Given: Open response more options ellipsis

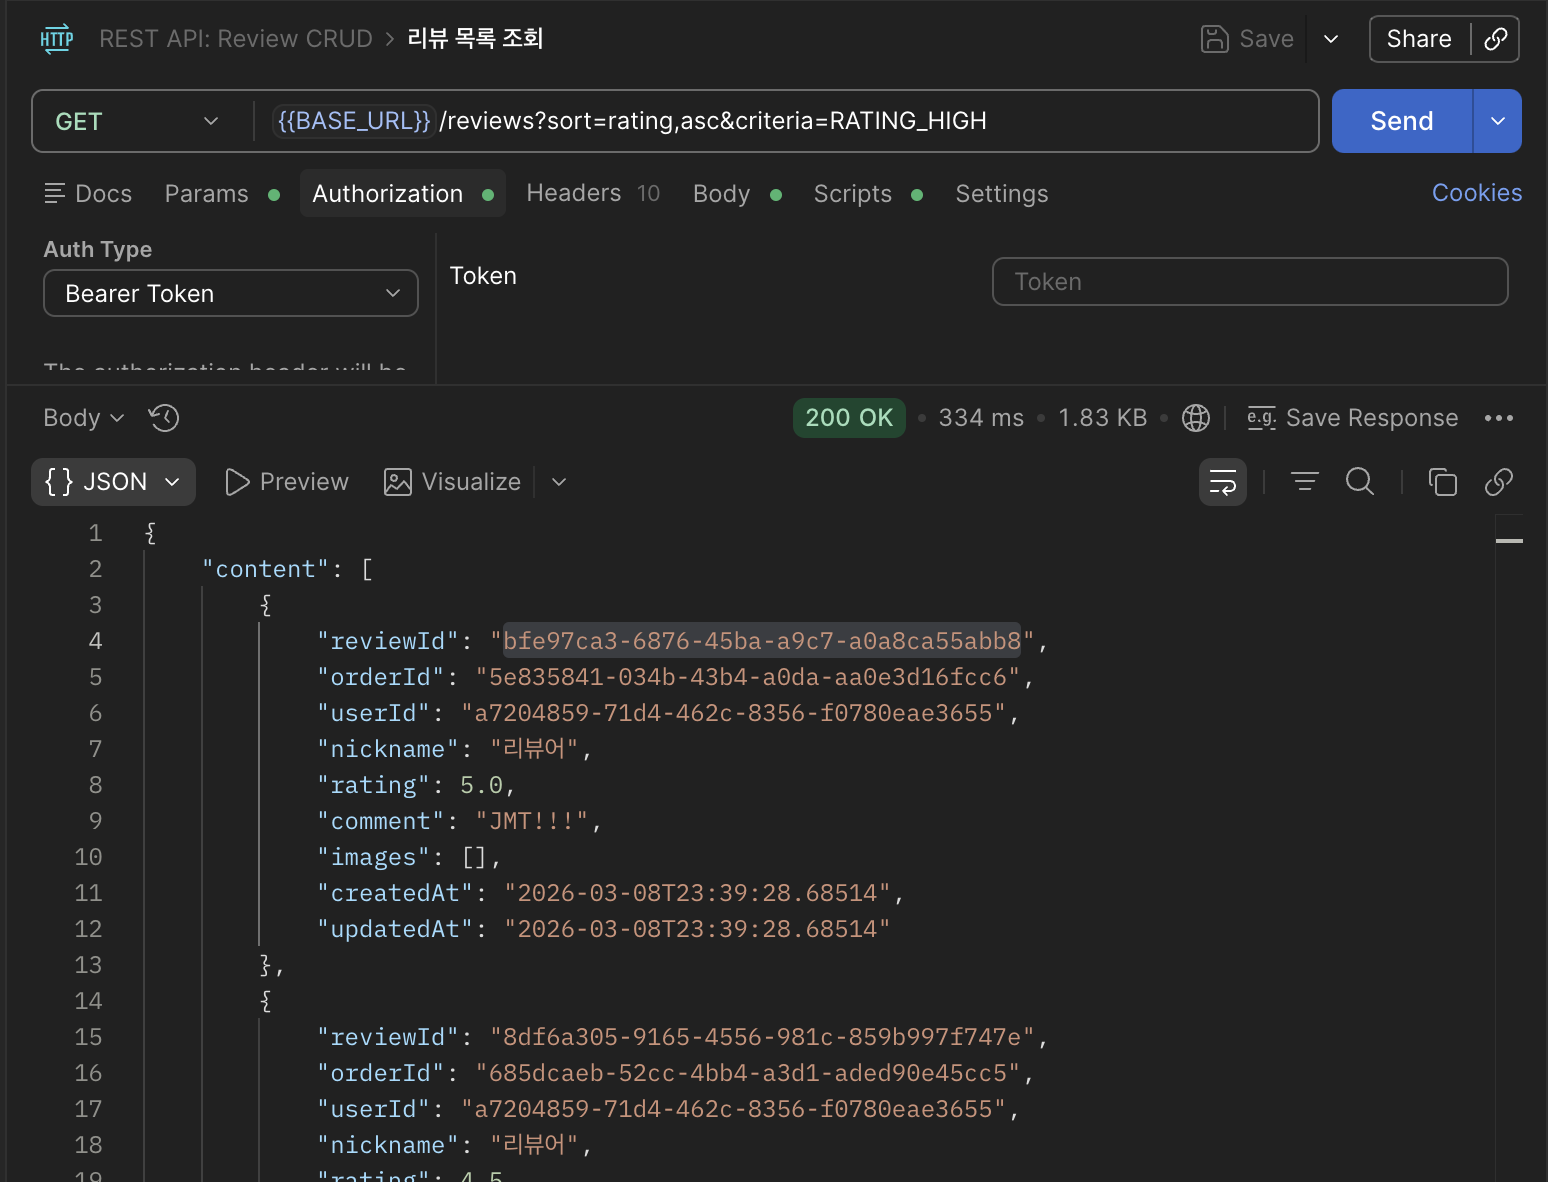Looking at the screenshot, I should click(1499, 418).
